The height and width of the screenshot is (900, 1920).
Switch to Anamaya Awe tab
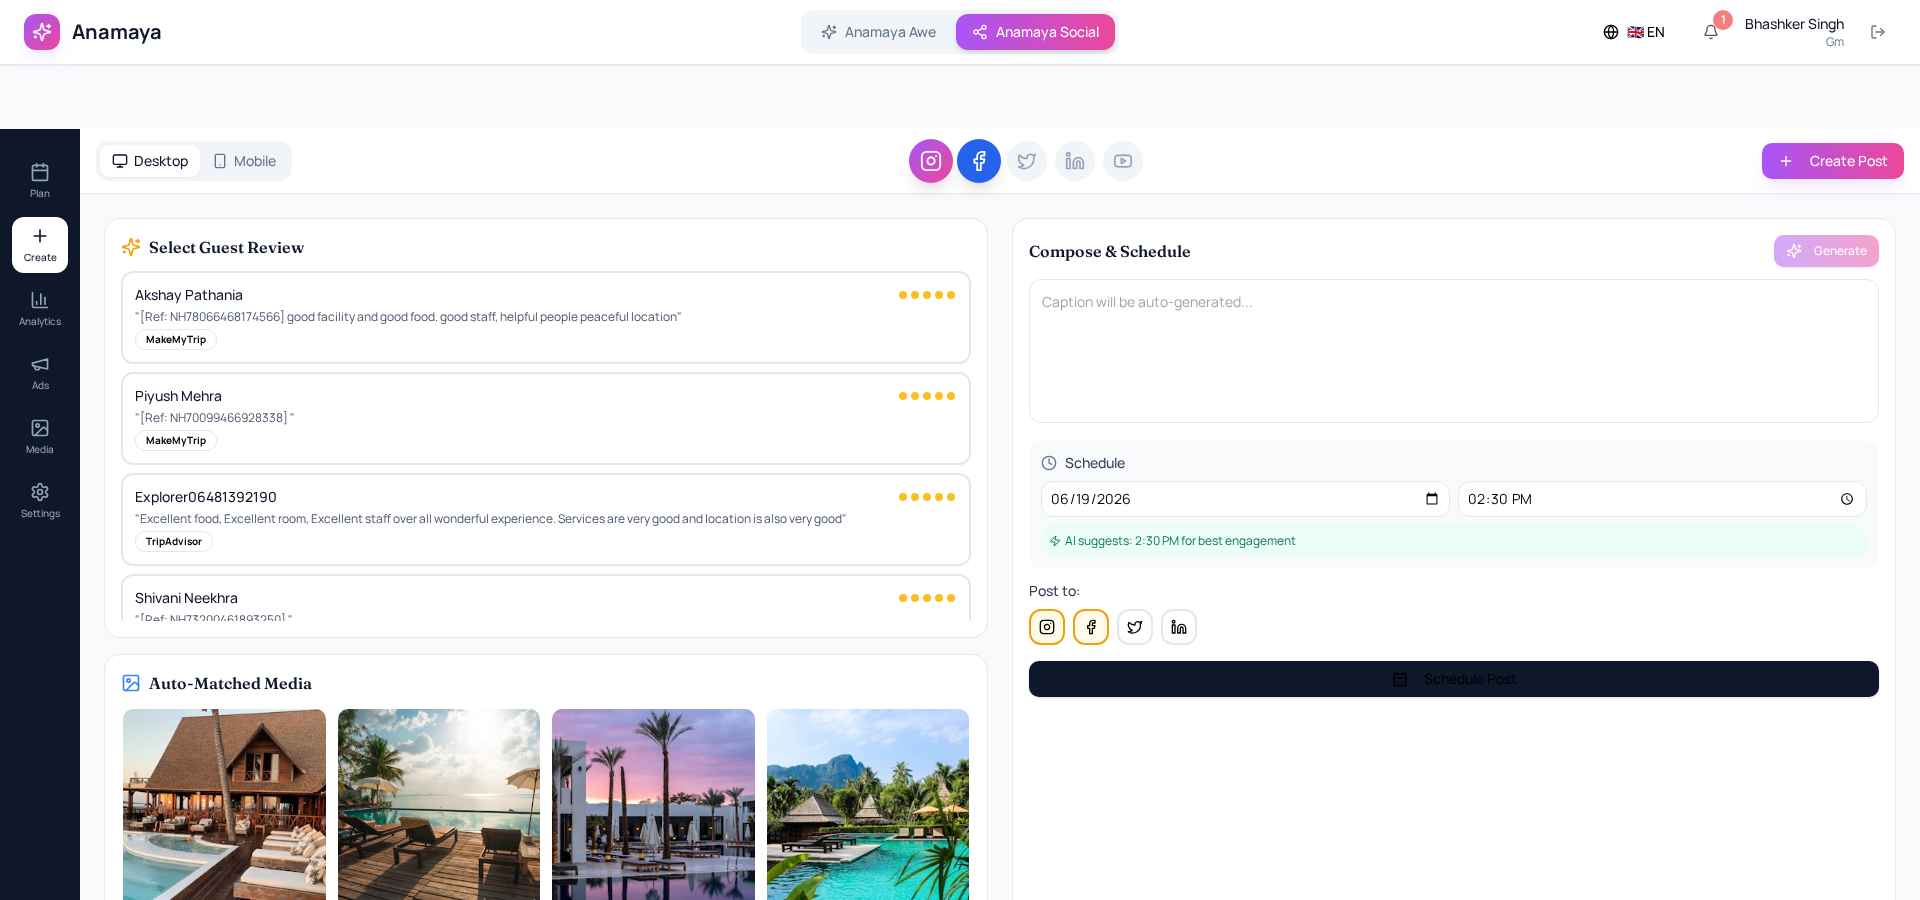[879, 32]
